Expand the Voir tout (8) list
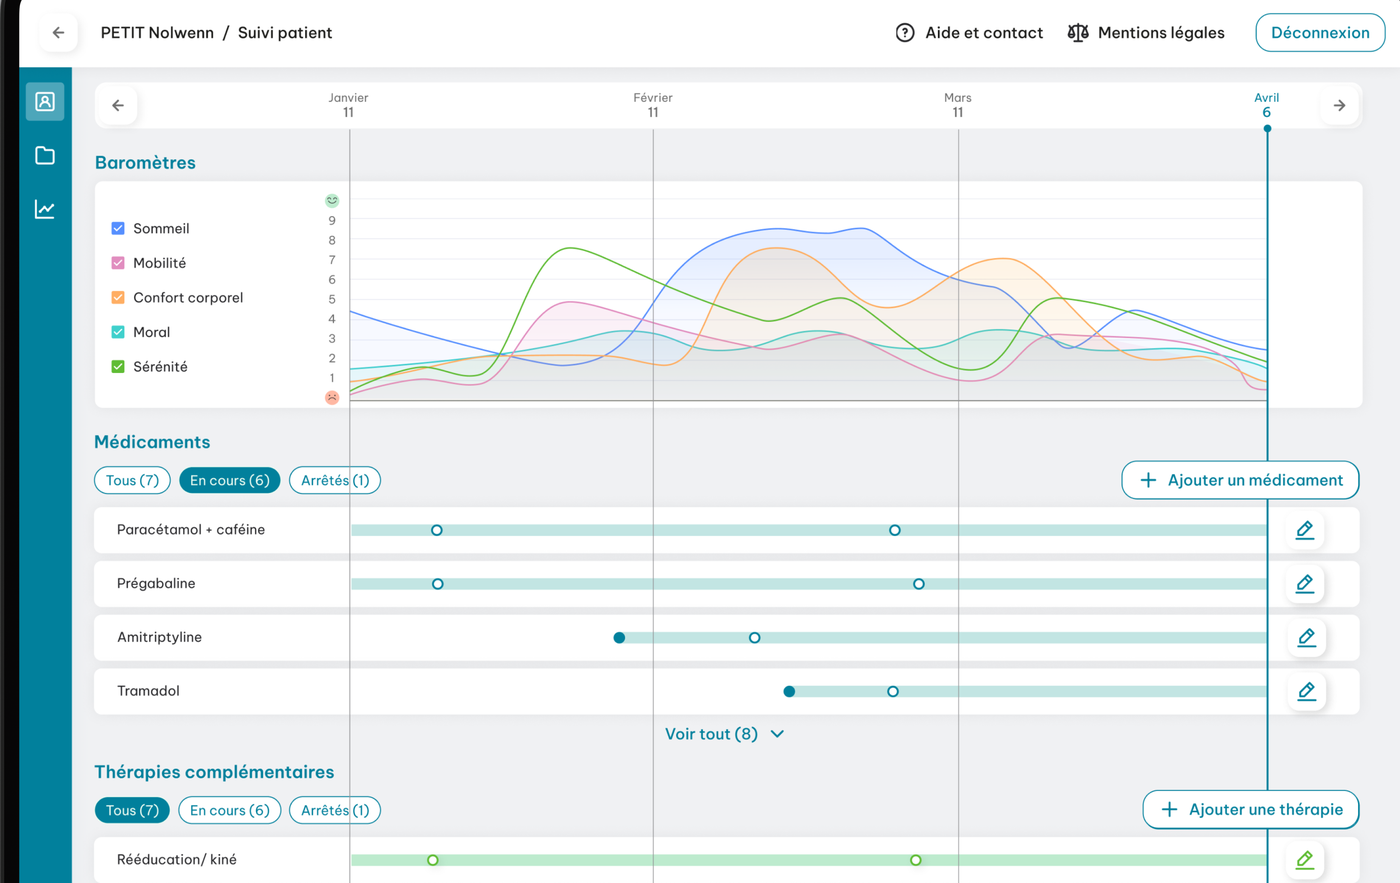Image resolution: width=1400 pixels, height=883 pixels. point(725,734)
